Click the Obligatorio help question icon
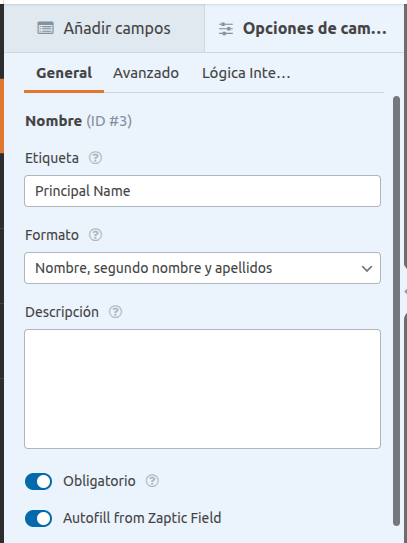The height and width of the screenshot is (543, 407). (152, 481)
